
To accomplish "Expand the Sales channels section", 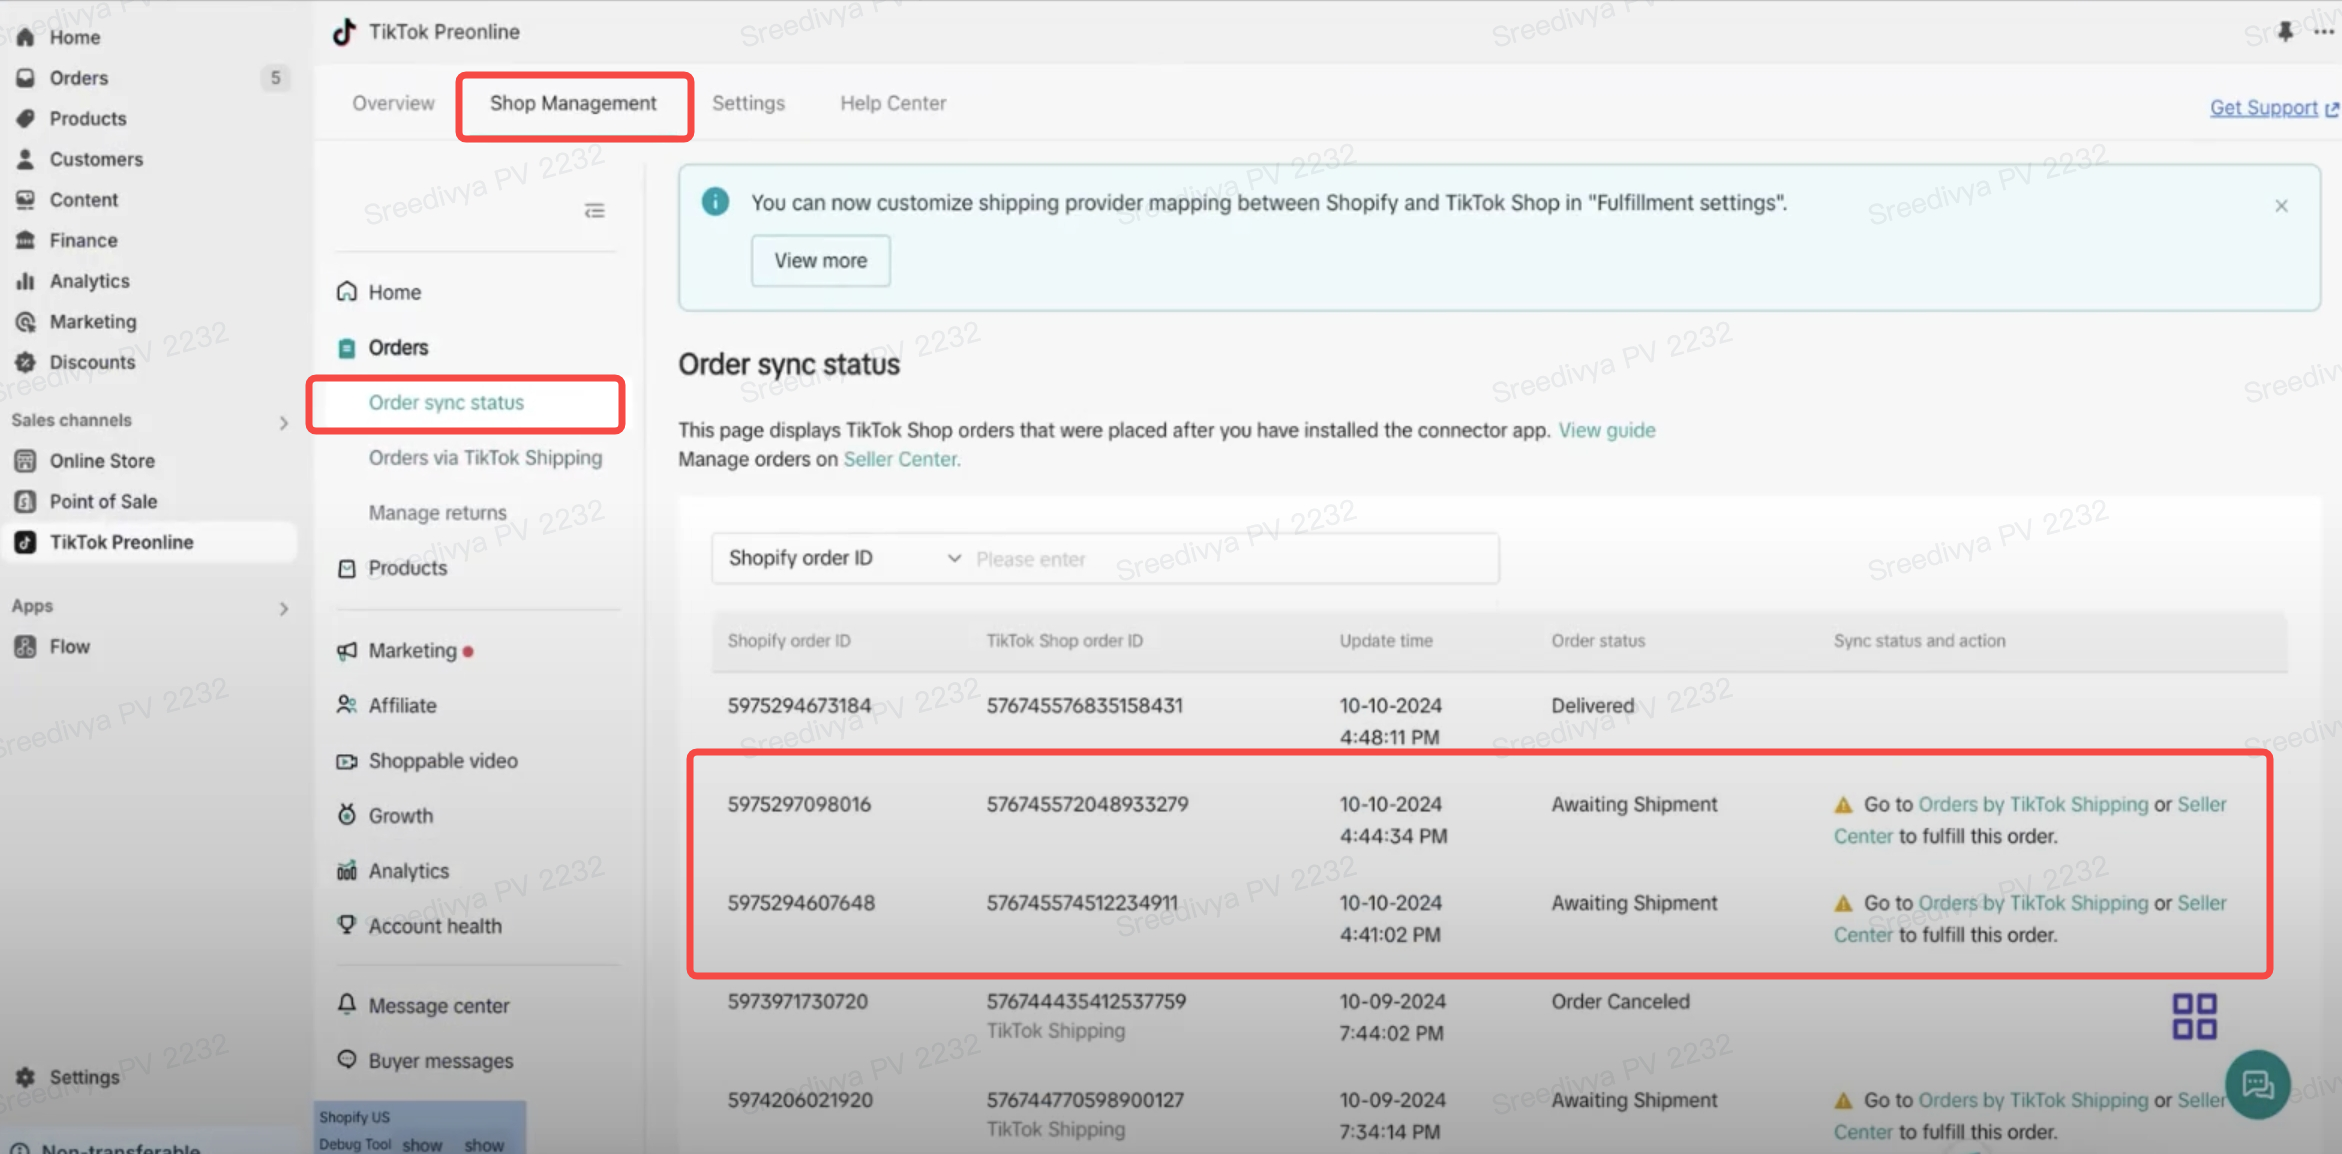I will pos(283,423).
